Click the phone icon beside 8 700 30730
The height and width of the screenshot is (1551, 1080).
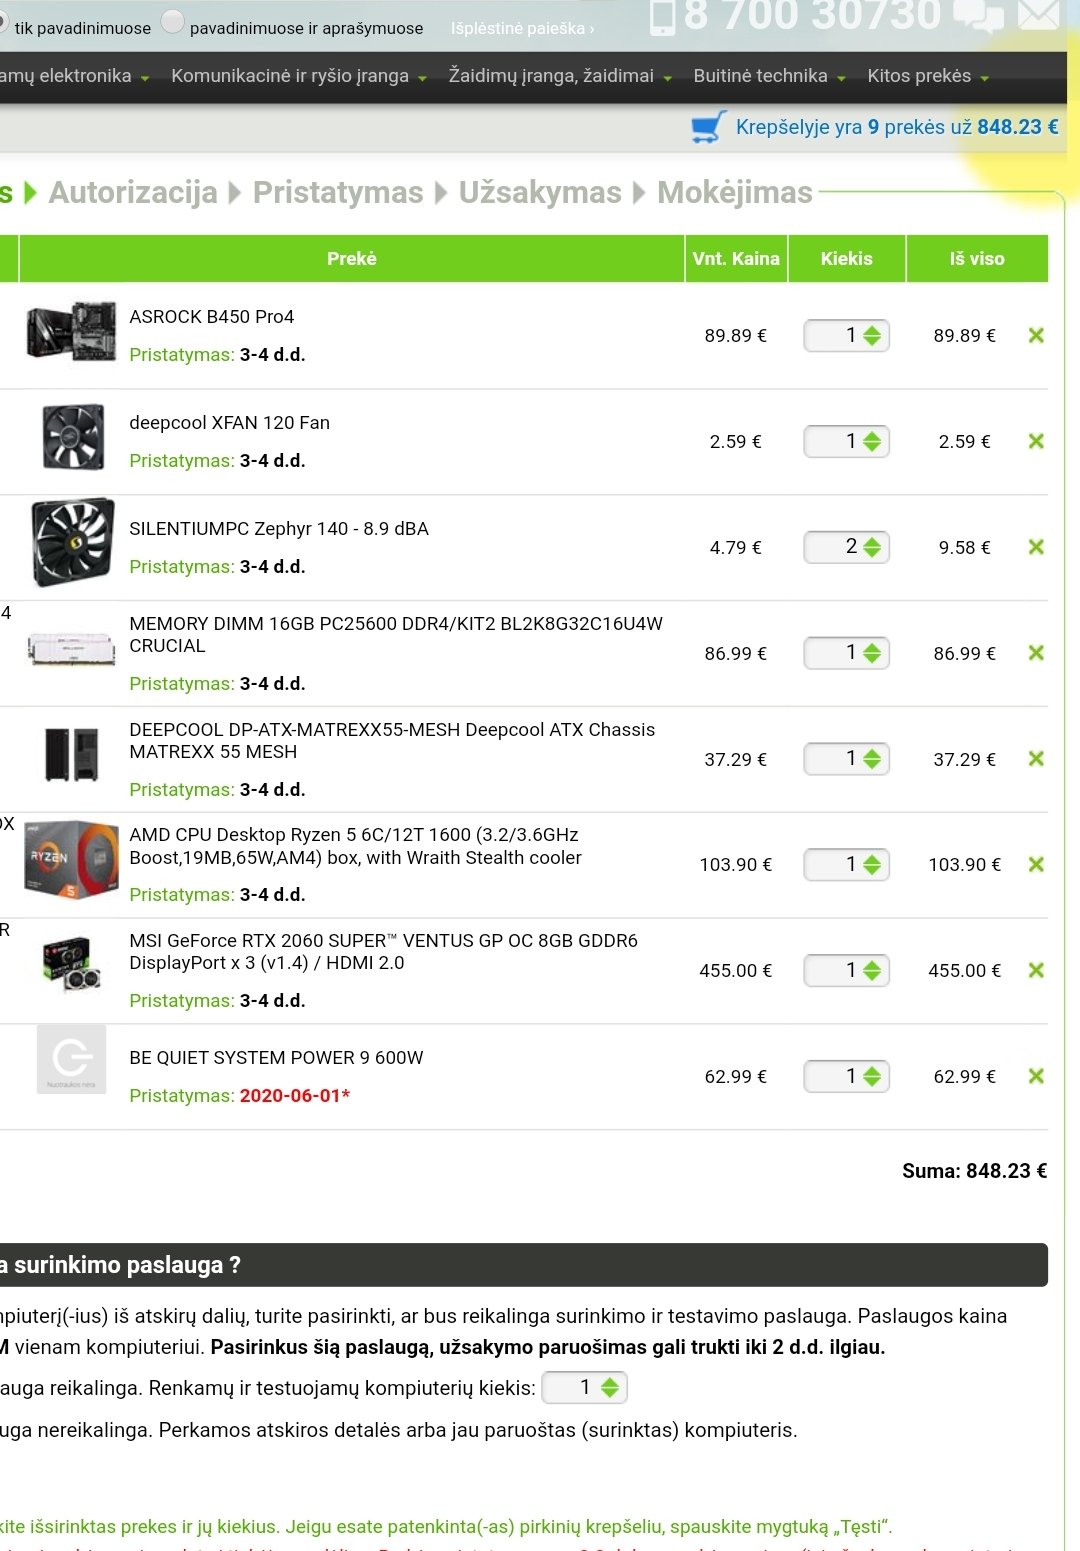pos(662,17)
